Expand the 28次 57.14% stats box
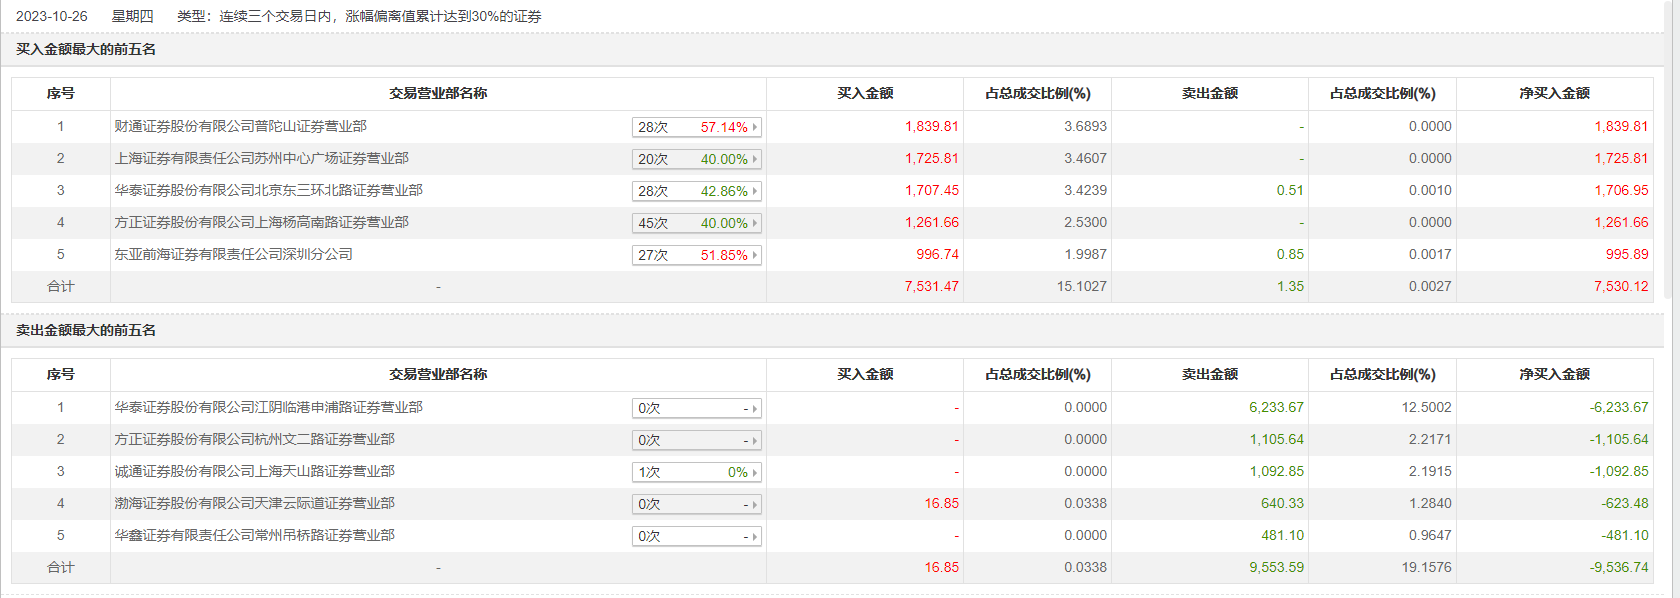 pyautogui.click(x=696, y=127)
